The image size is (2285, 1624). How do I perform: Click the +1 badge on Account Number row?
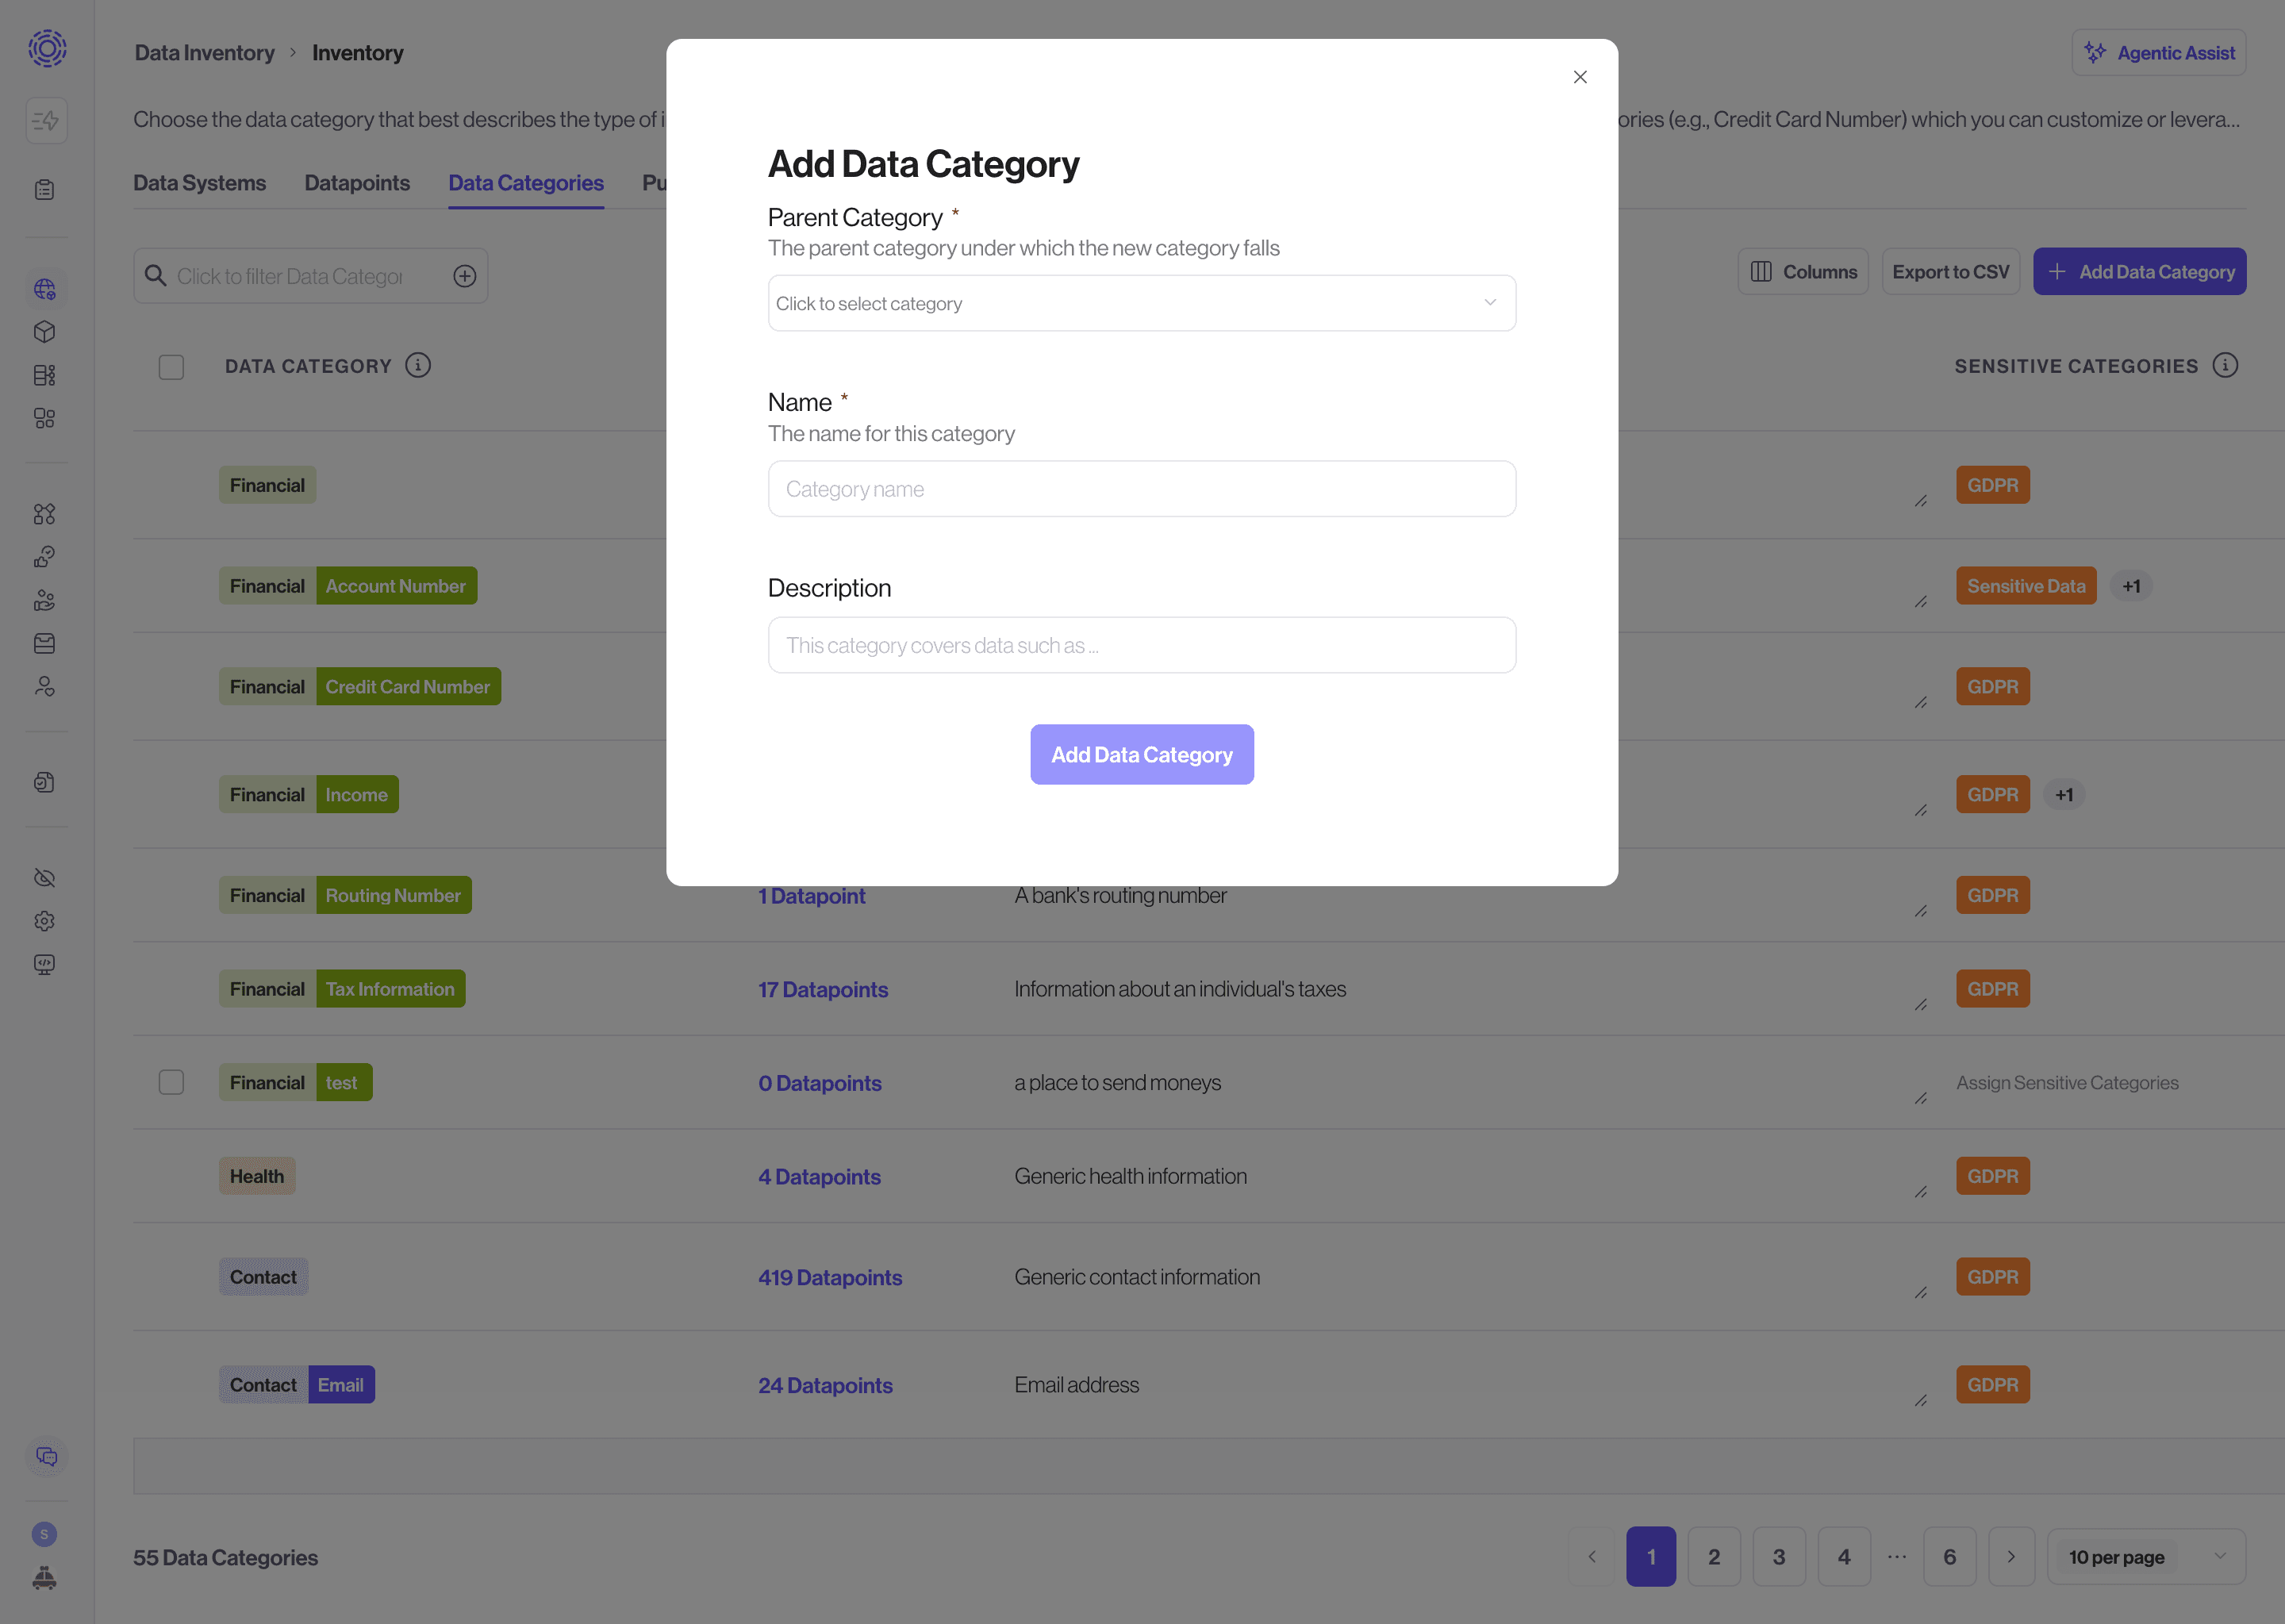click(x=2131, y=586)
